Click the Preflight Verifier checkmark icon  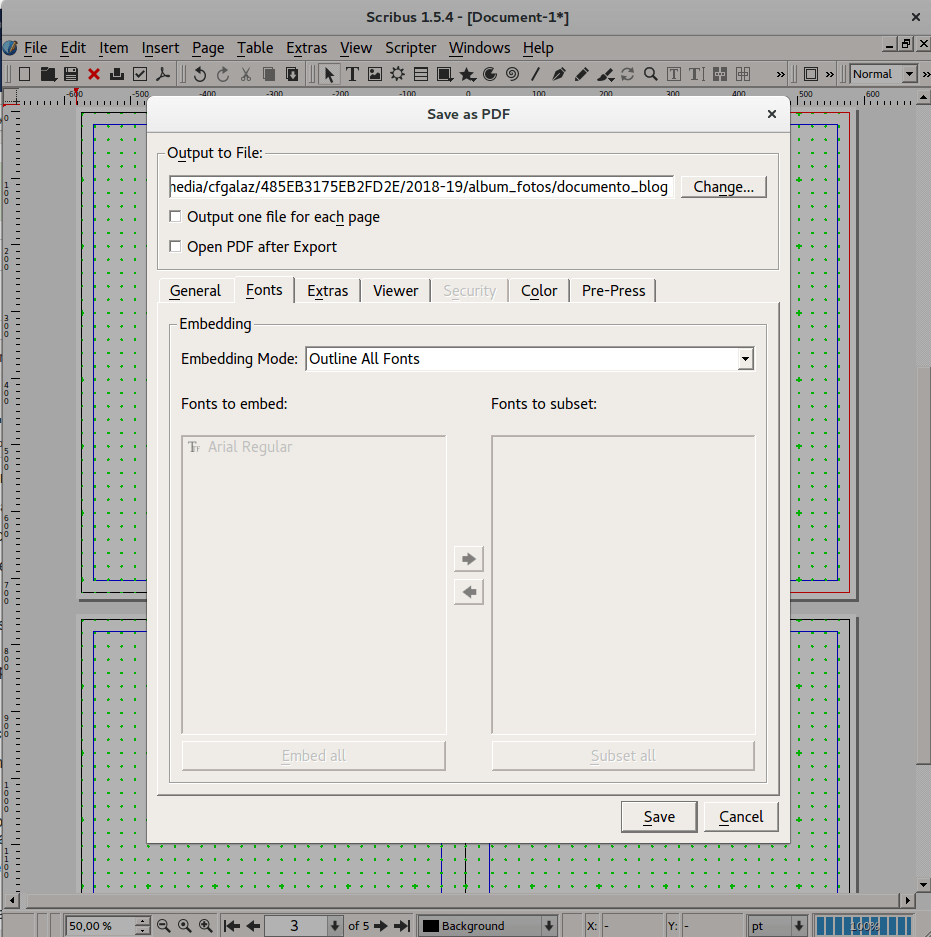[x=140, y=74]
